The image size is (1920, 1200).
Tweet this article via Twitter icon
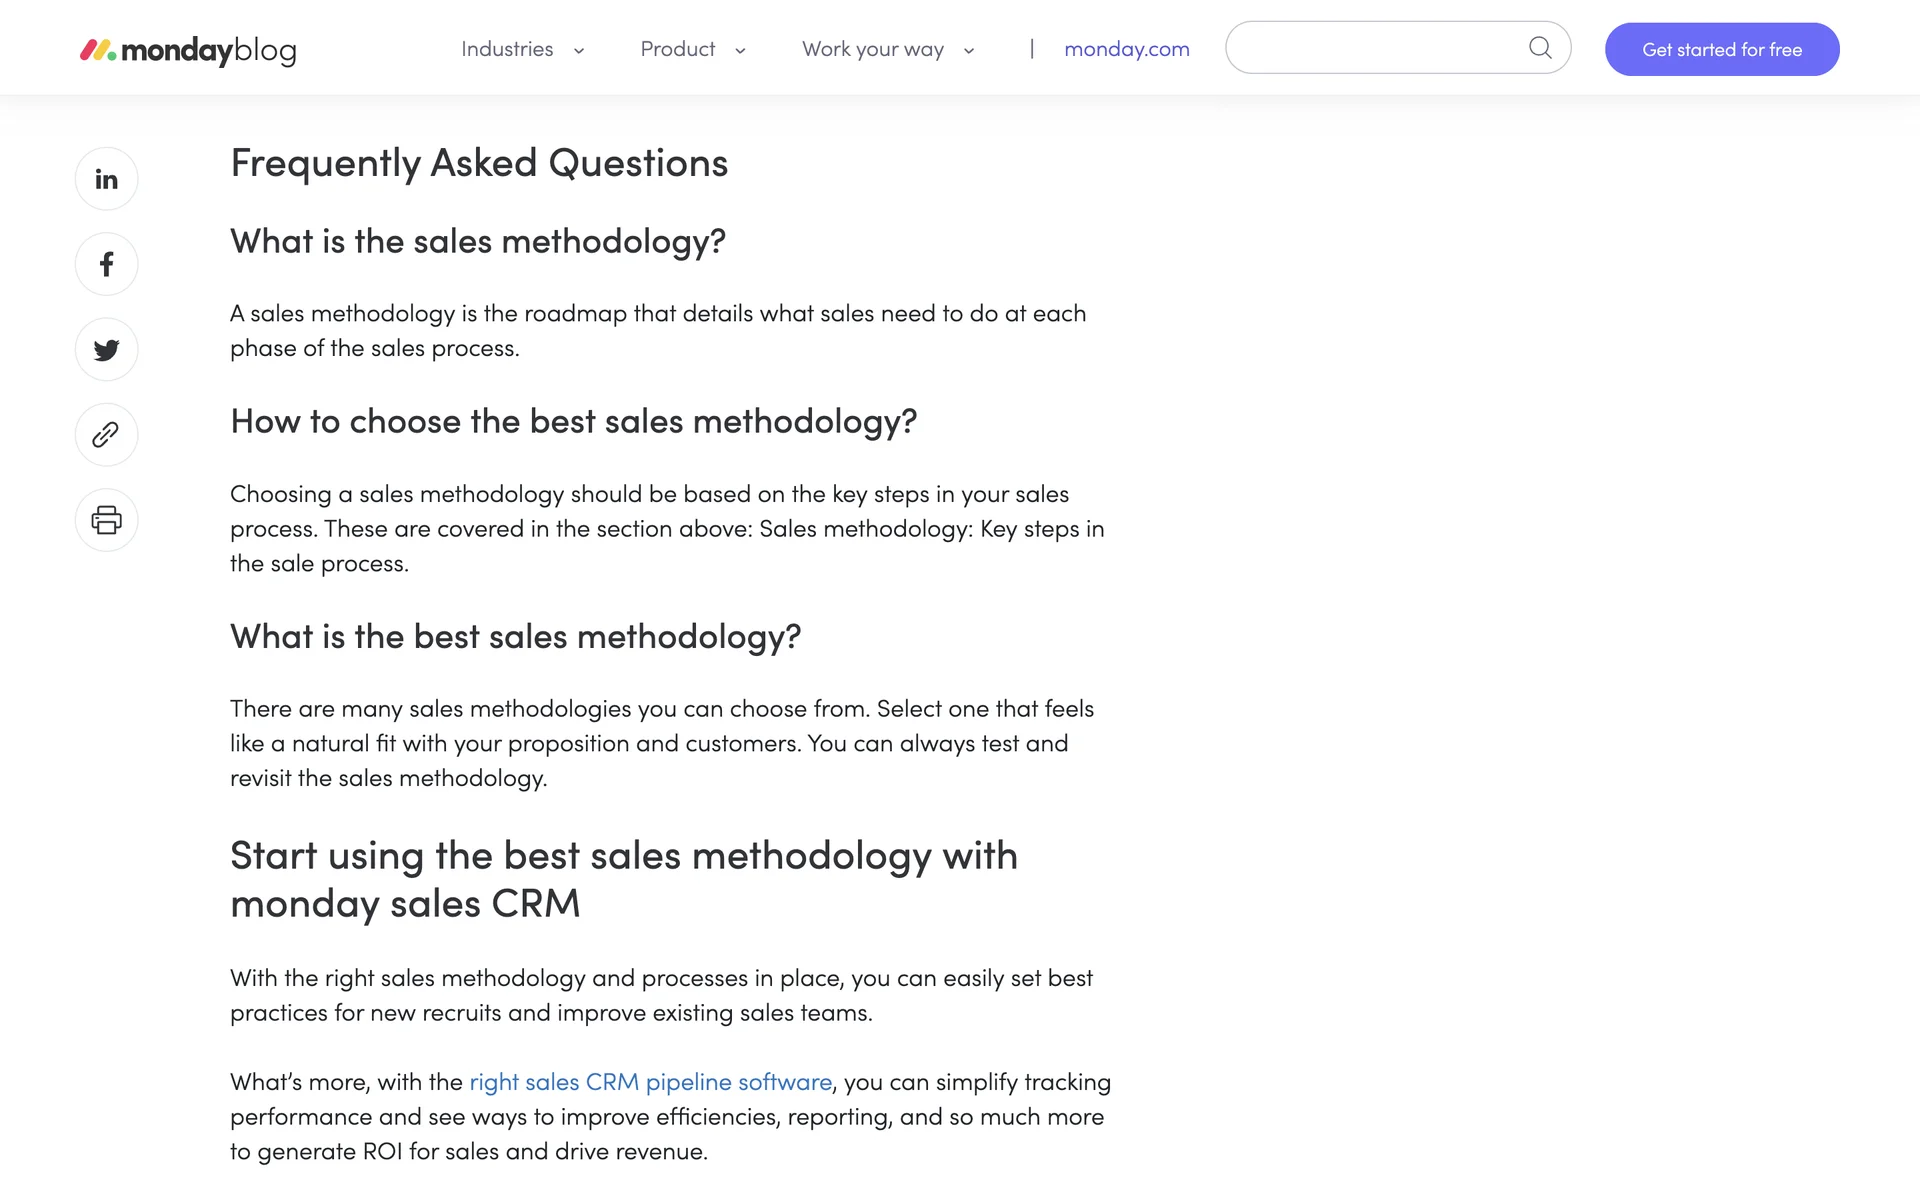106,350
